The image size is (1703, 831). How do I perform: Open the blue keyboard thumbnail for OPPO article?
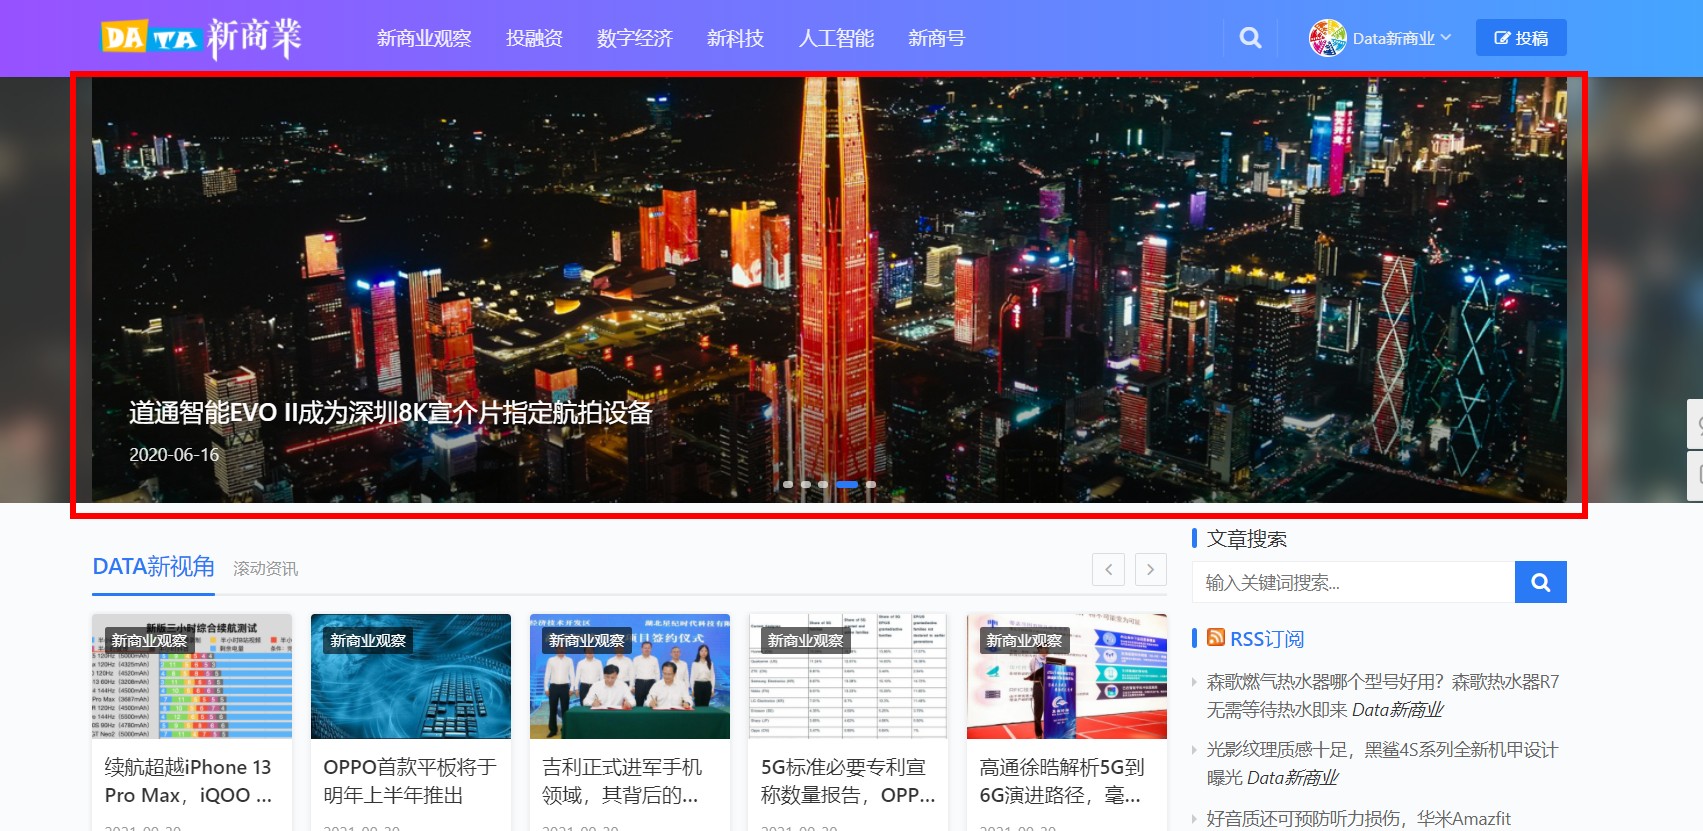pyautogui.click(x=411, y=676)
